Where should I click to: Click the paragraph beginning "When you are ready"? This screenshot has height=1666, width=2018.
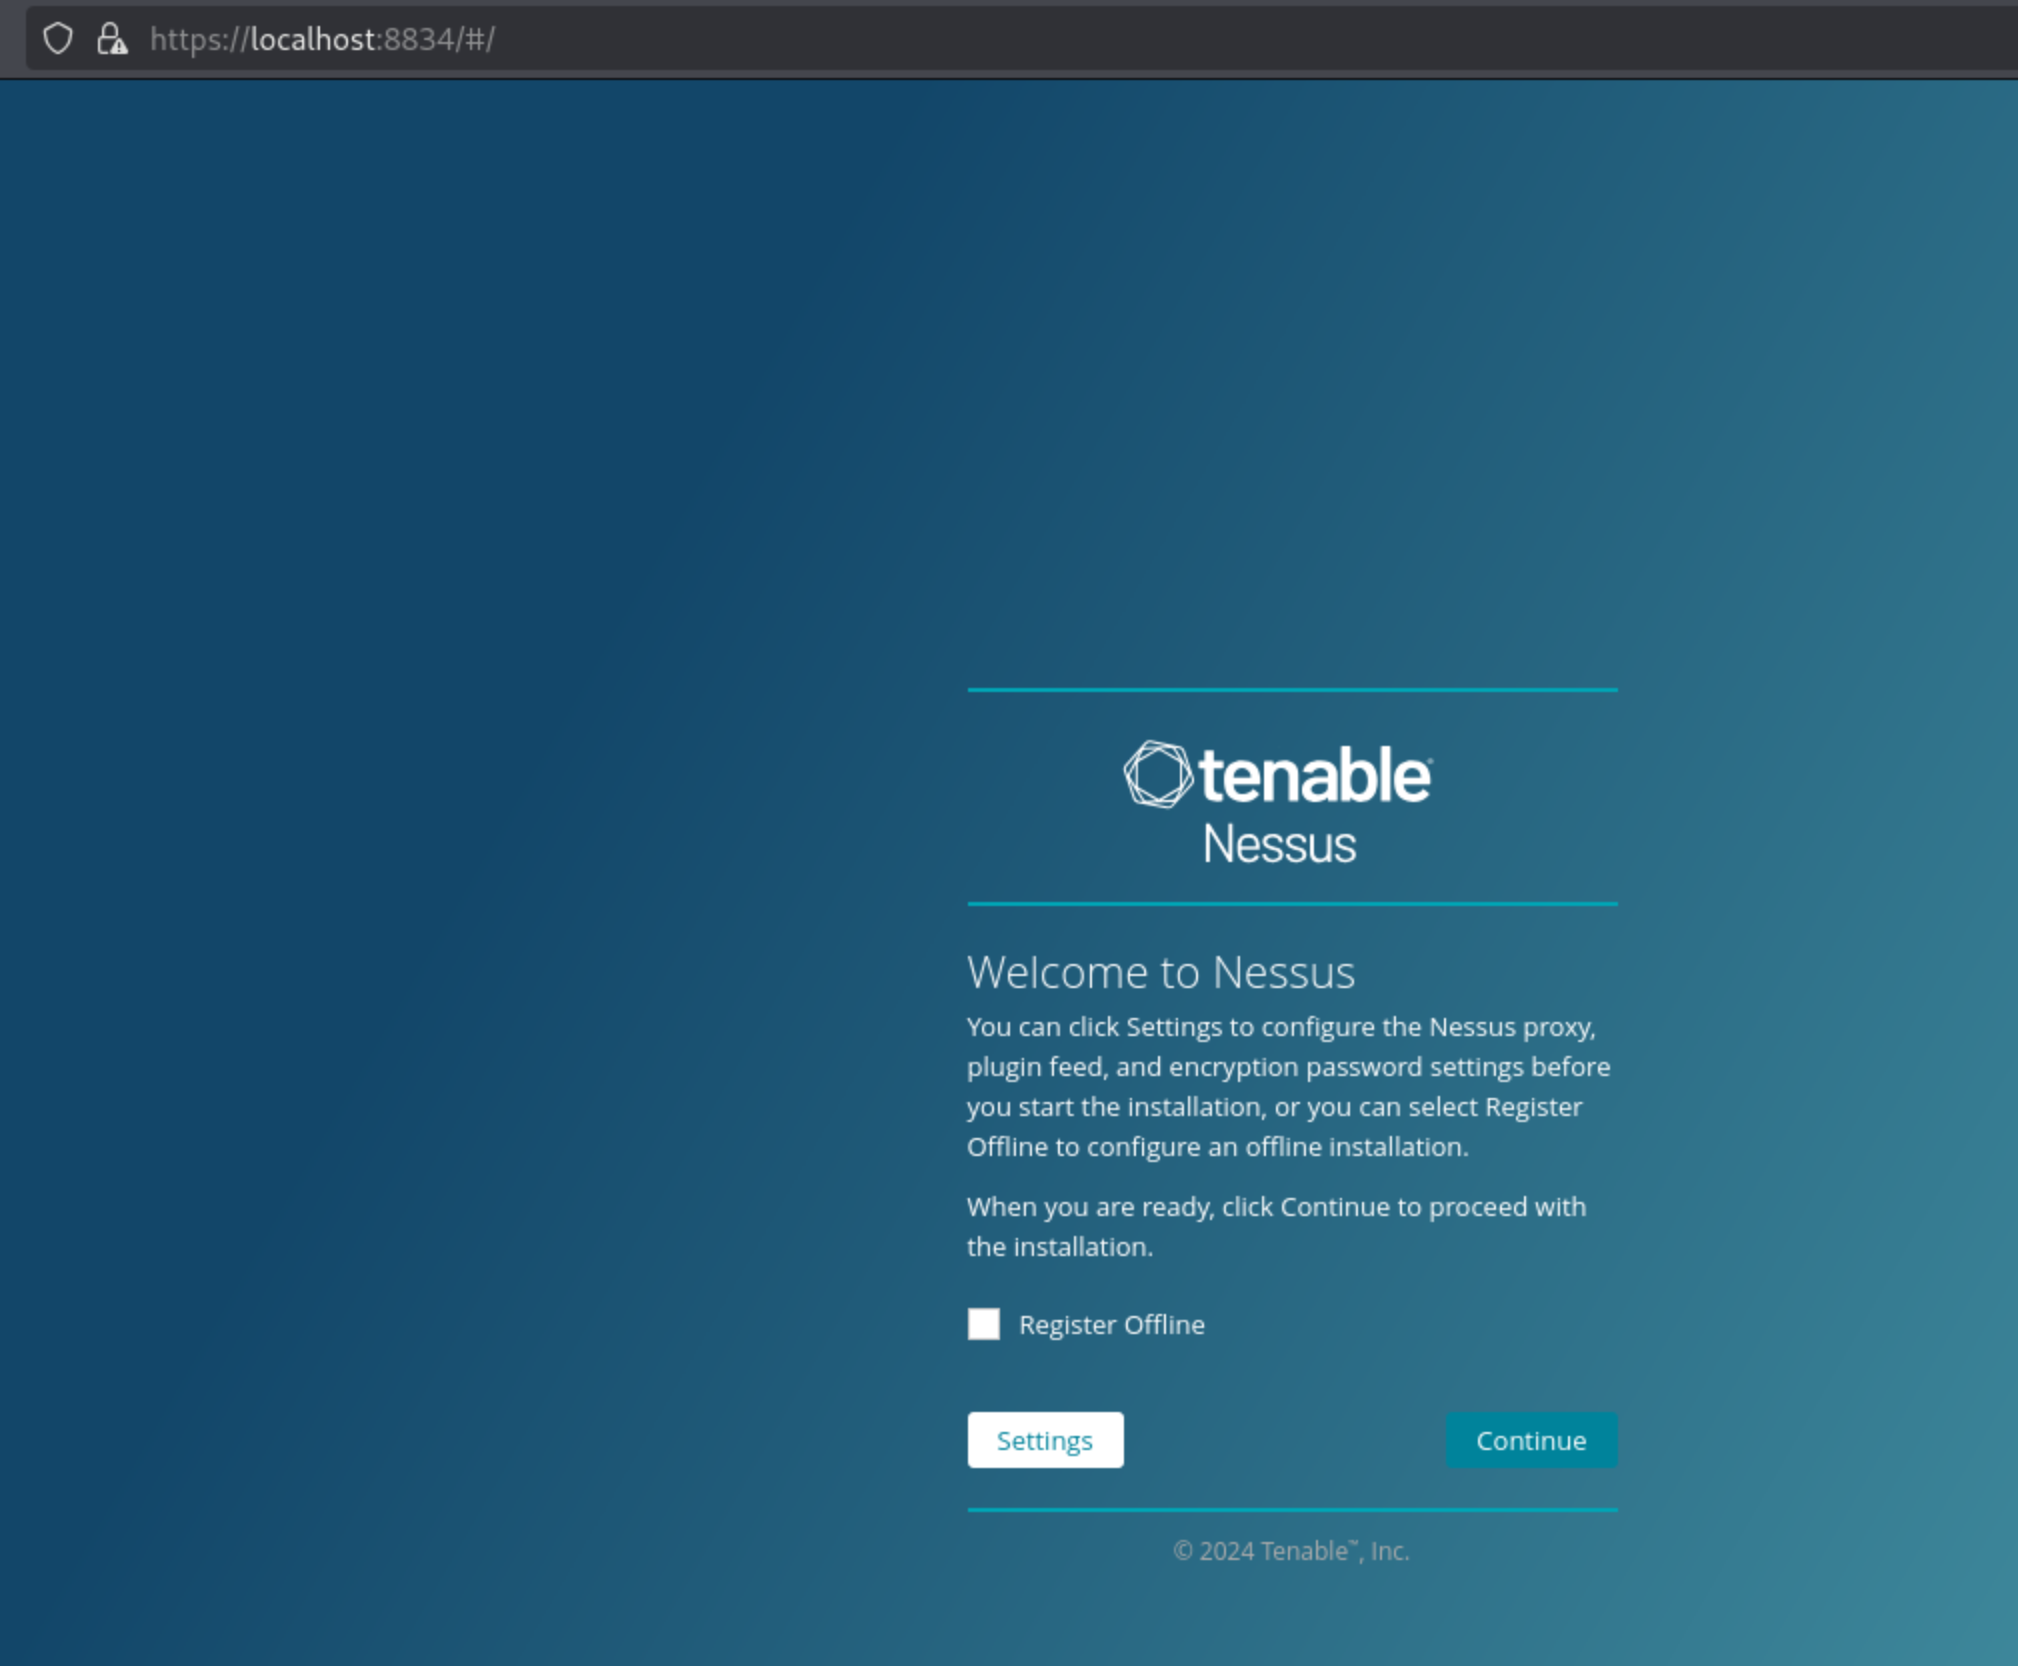(1277, 1227)
